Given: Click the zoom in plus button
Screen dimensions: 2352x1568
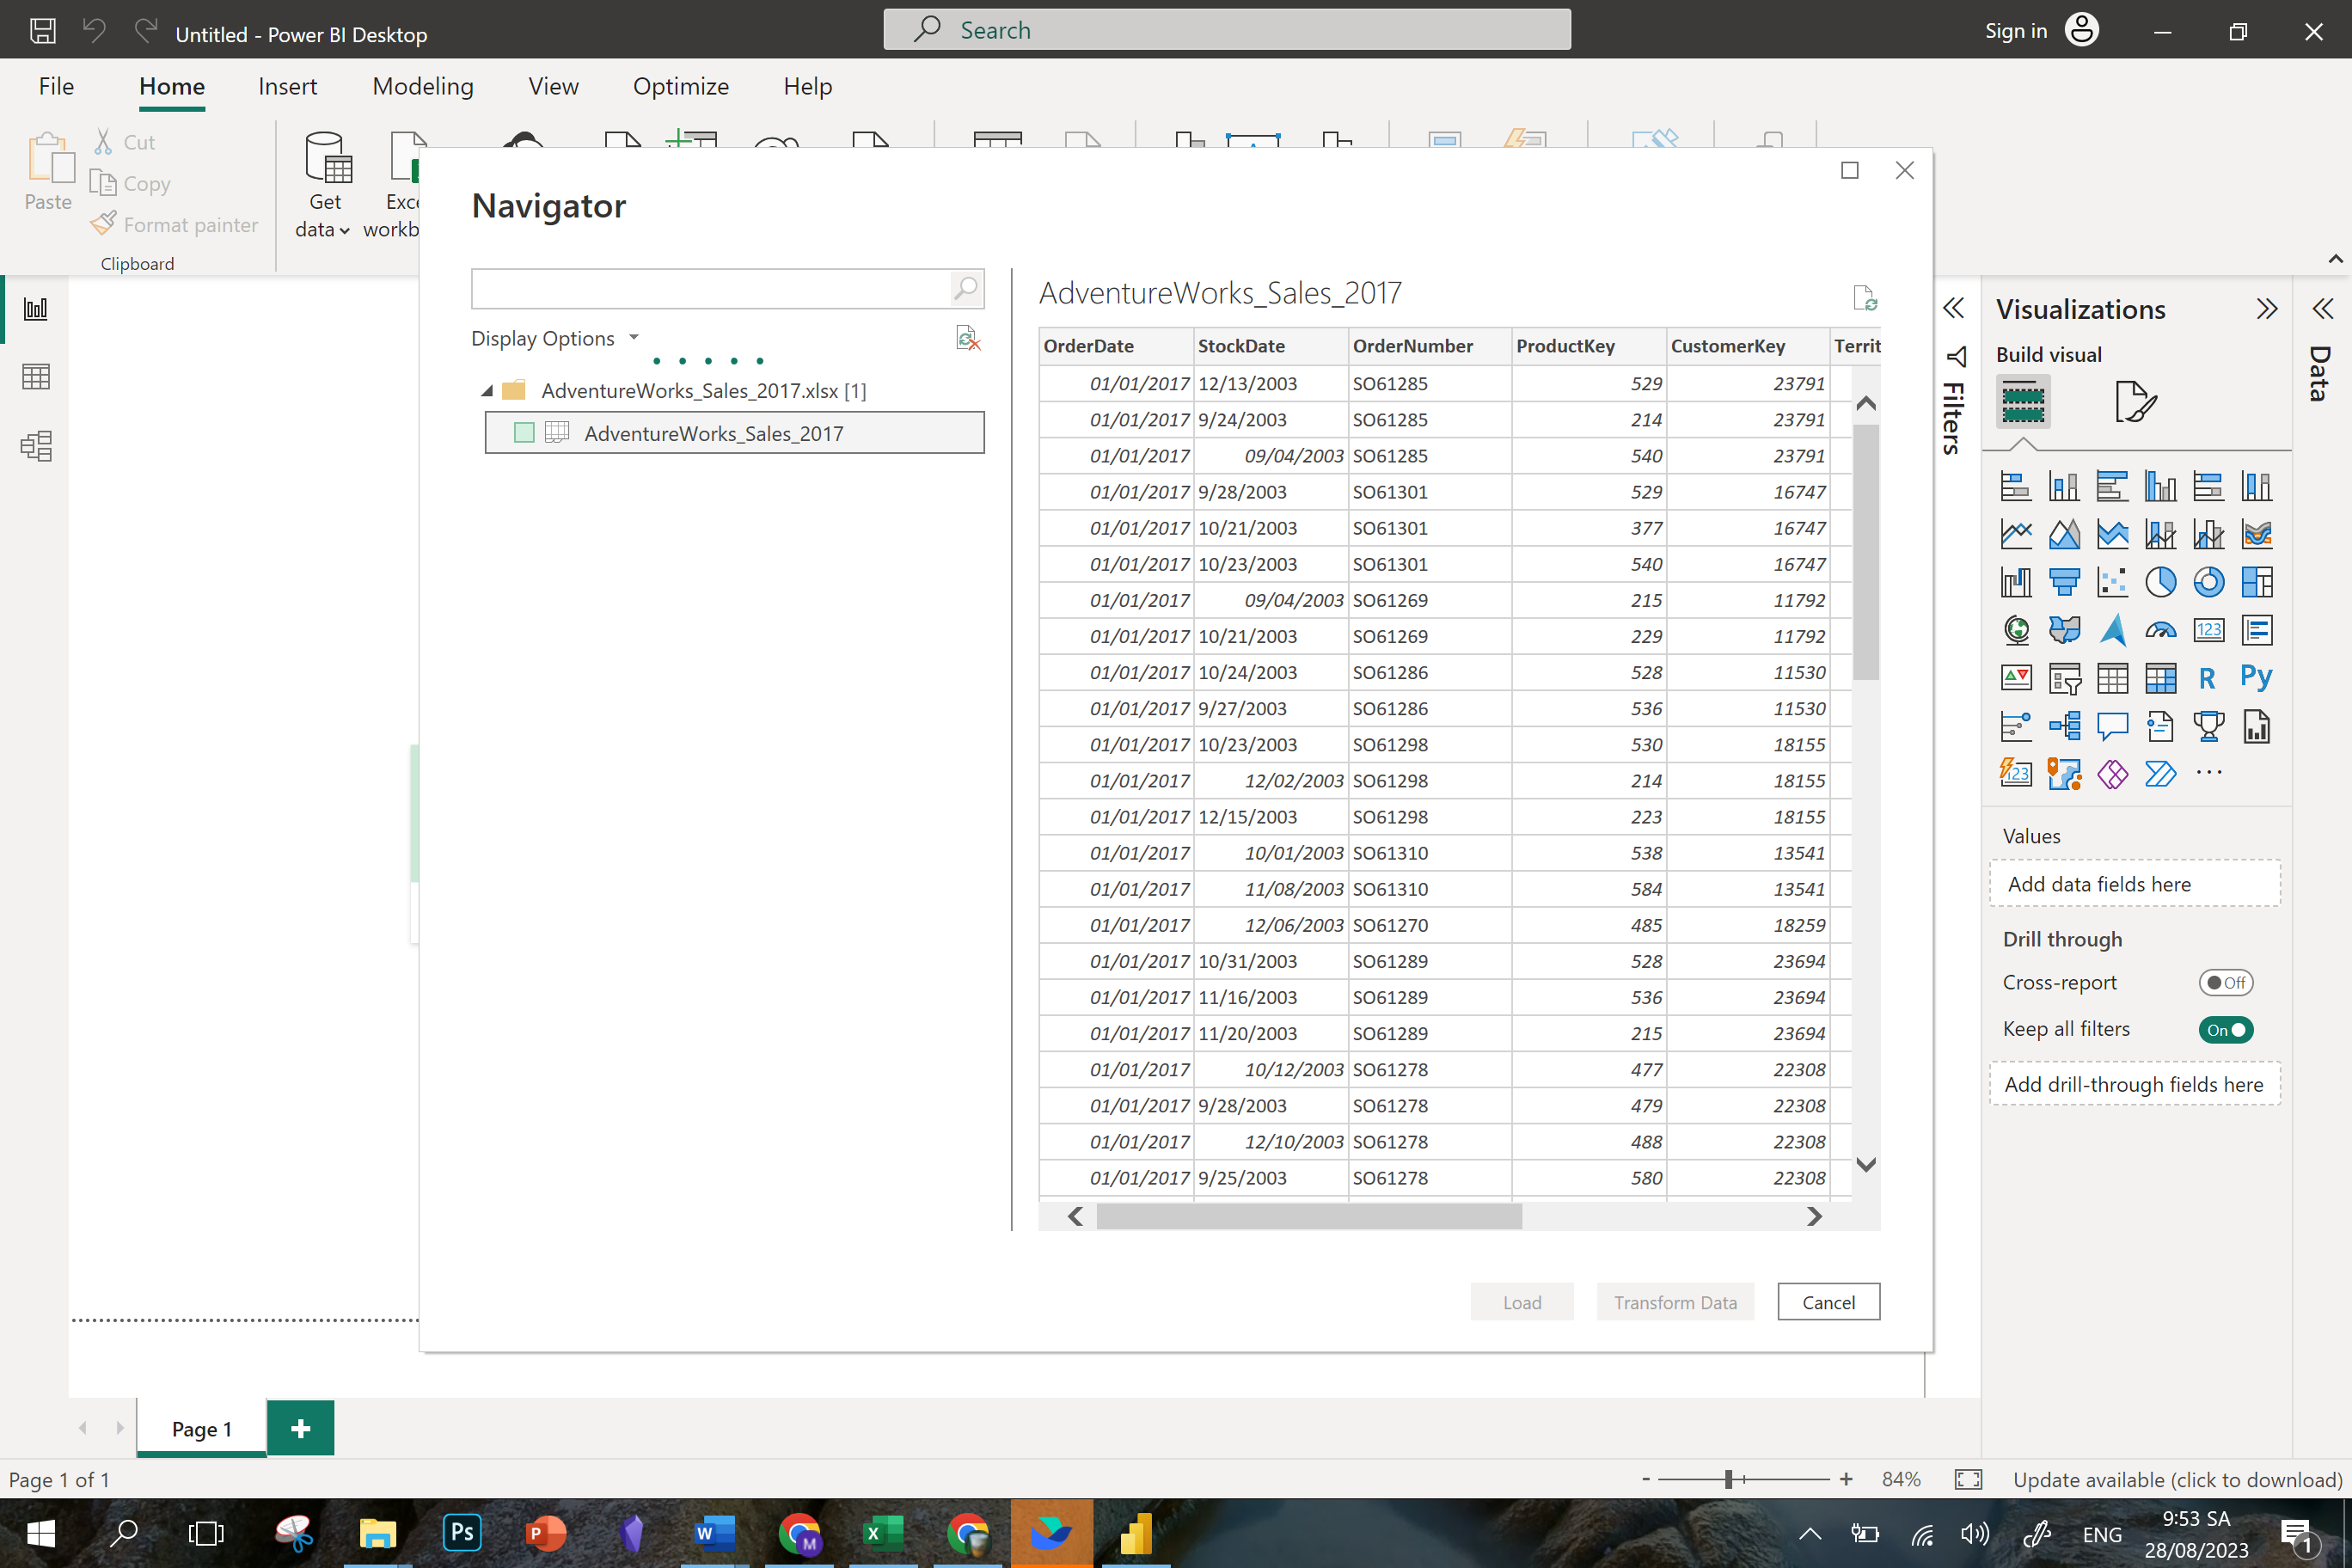Looking at the screenshot, I should pyautogui.click(x=1845, y=1479).
